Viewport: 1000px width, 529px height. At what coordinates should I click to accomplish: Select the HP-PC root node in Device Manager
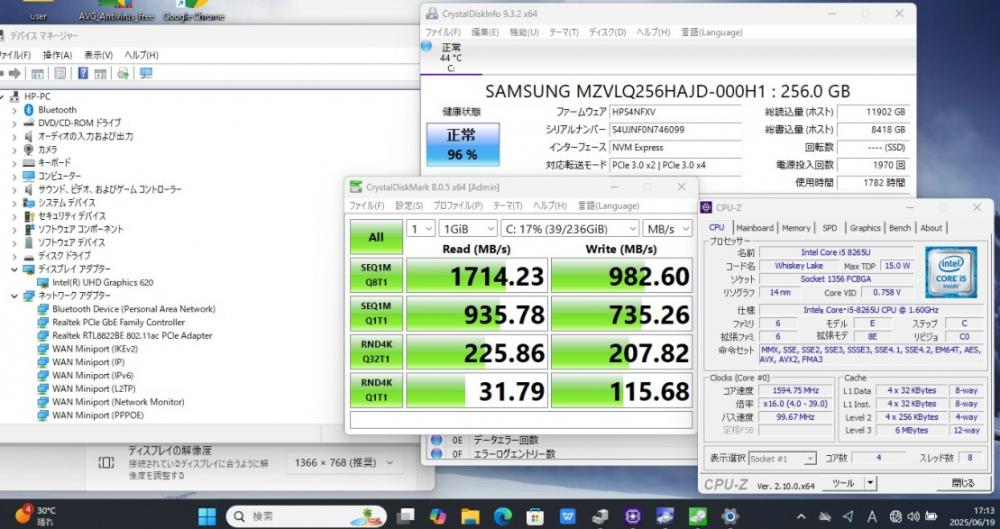pyautogui.click(x=37, y=96)
